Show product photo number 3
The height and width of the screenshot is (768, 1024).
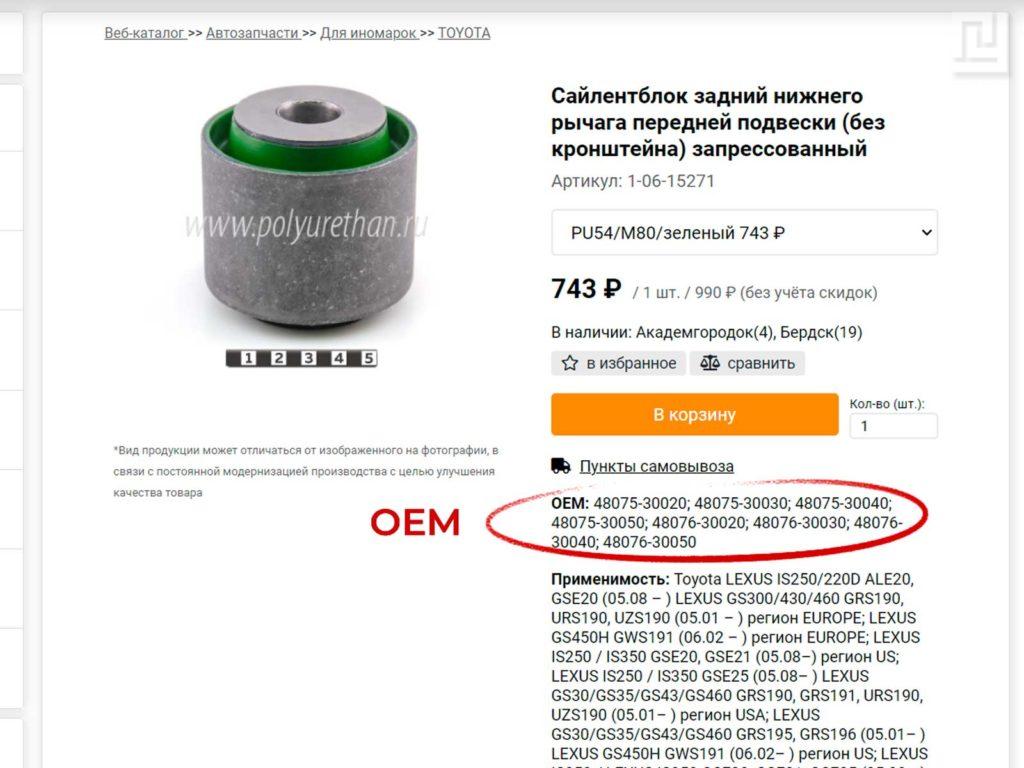coord(308,358)
